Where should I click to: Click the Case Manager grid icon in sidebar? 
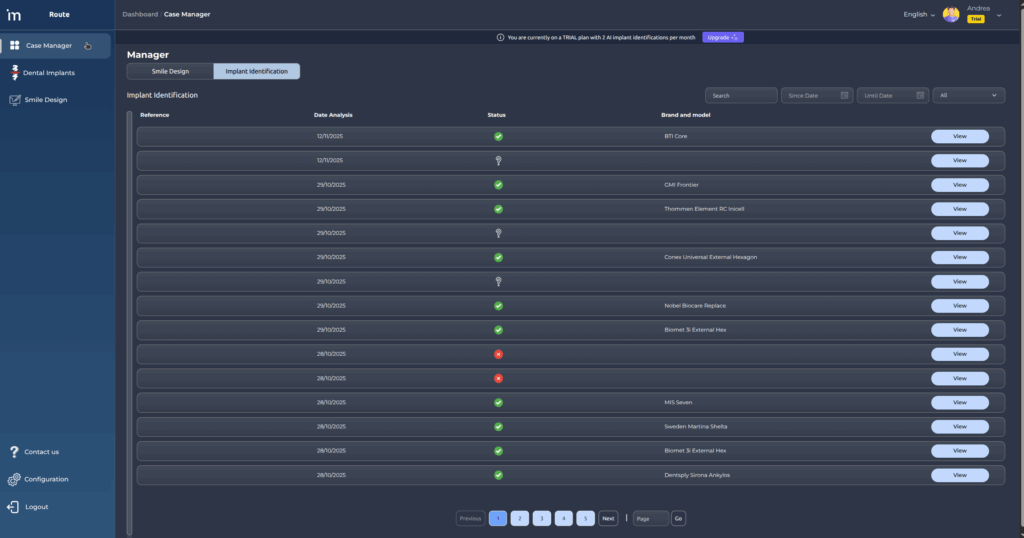click(15, 45)
